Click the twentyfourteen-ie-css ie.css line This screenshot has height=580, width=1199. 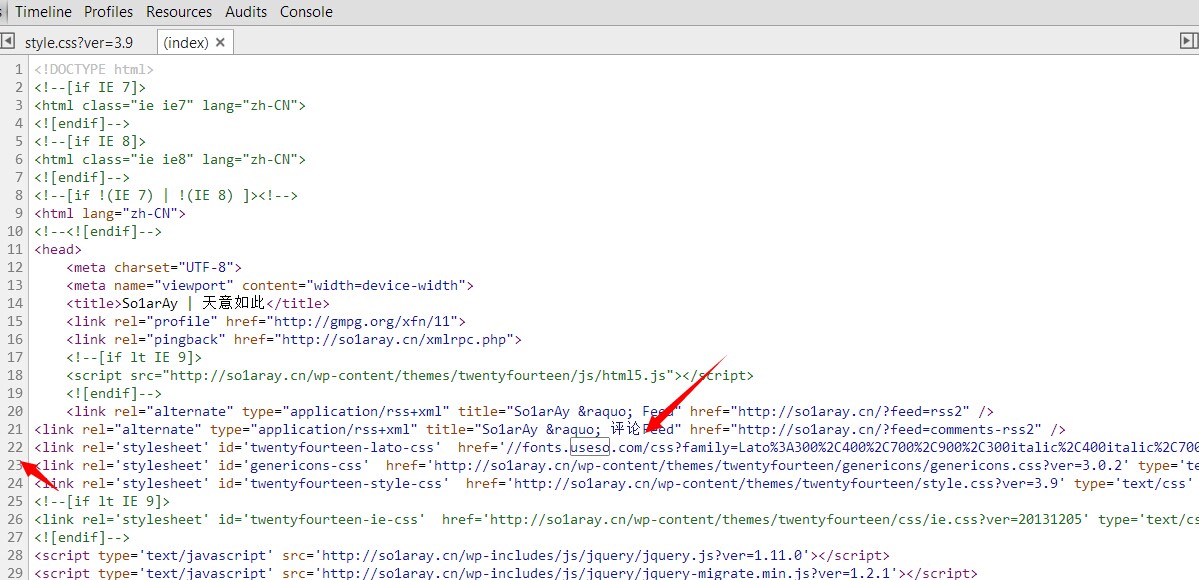(x=616, y=520)
